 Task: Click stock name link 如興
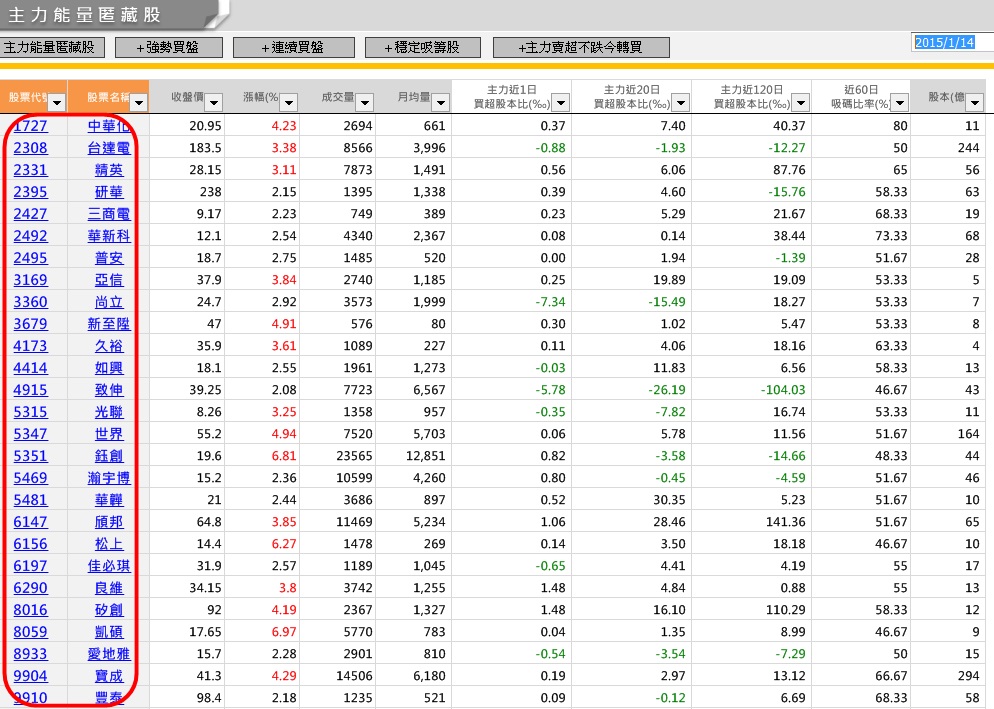click(109, 368)
